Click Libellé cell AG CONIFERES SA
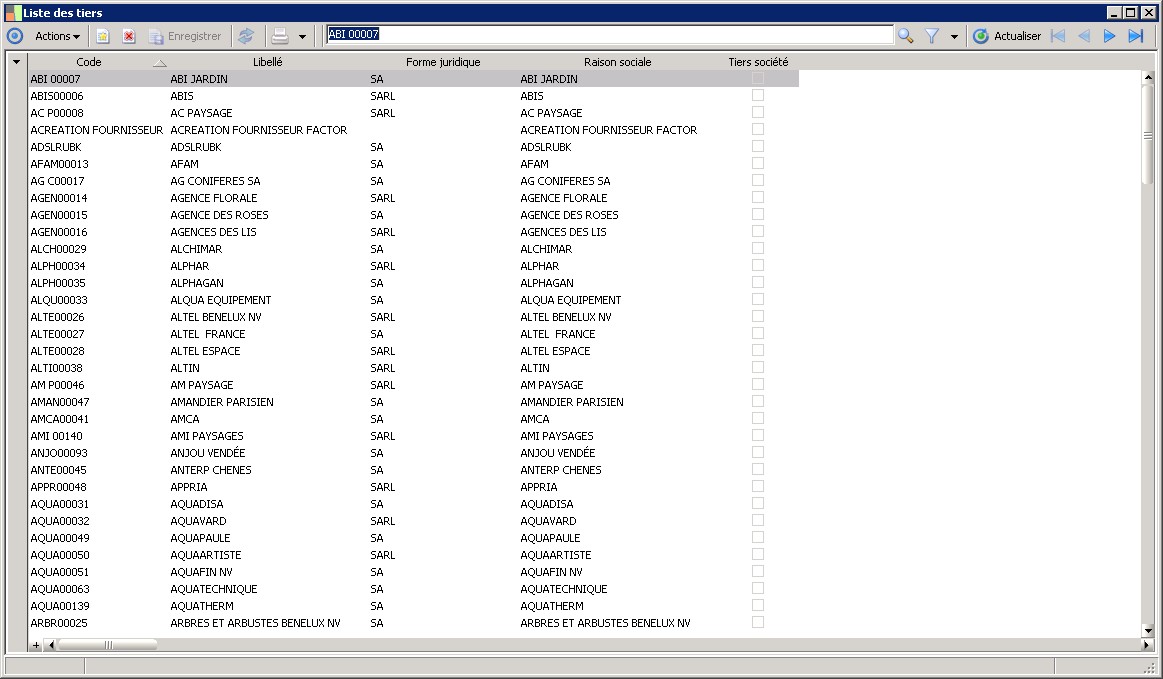Image resolution: width=1163 pixels, height=679 pixels. (215, 181)
